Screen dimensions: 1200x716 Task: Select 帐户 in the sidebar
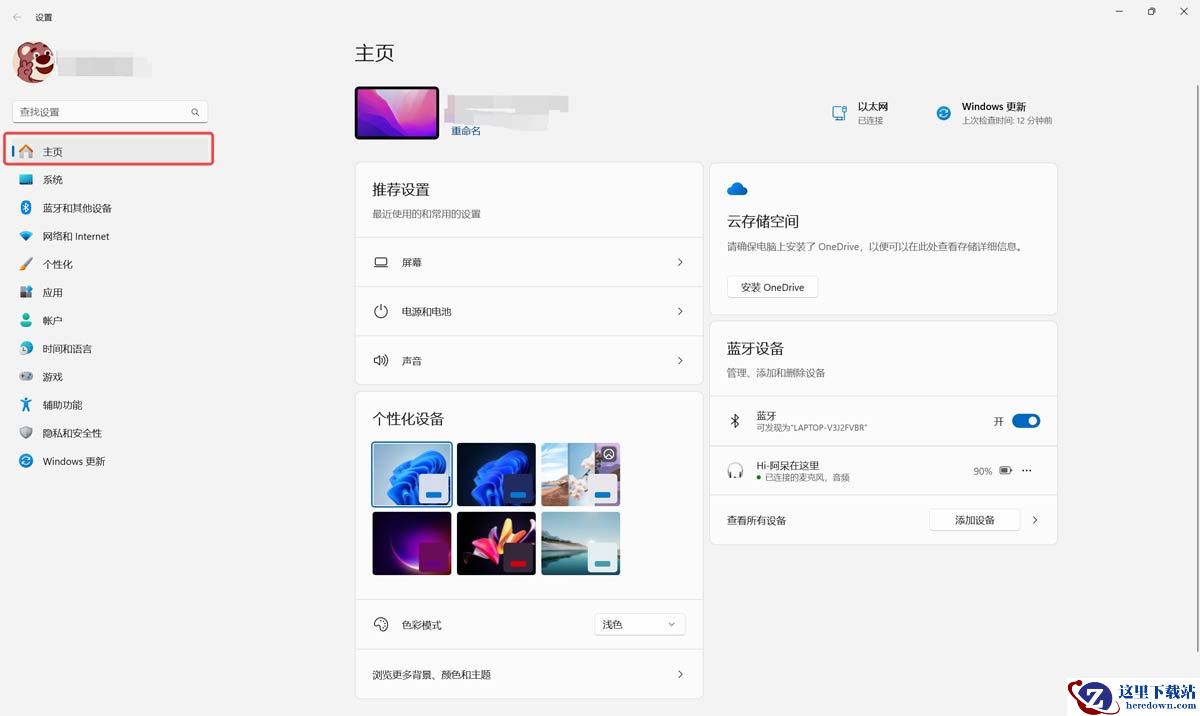coord(110,320)
